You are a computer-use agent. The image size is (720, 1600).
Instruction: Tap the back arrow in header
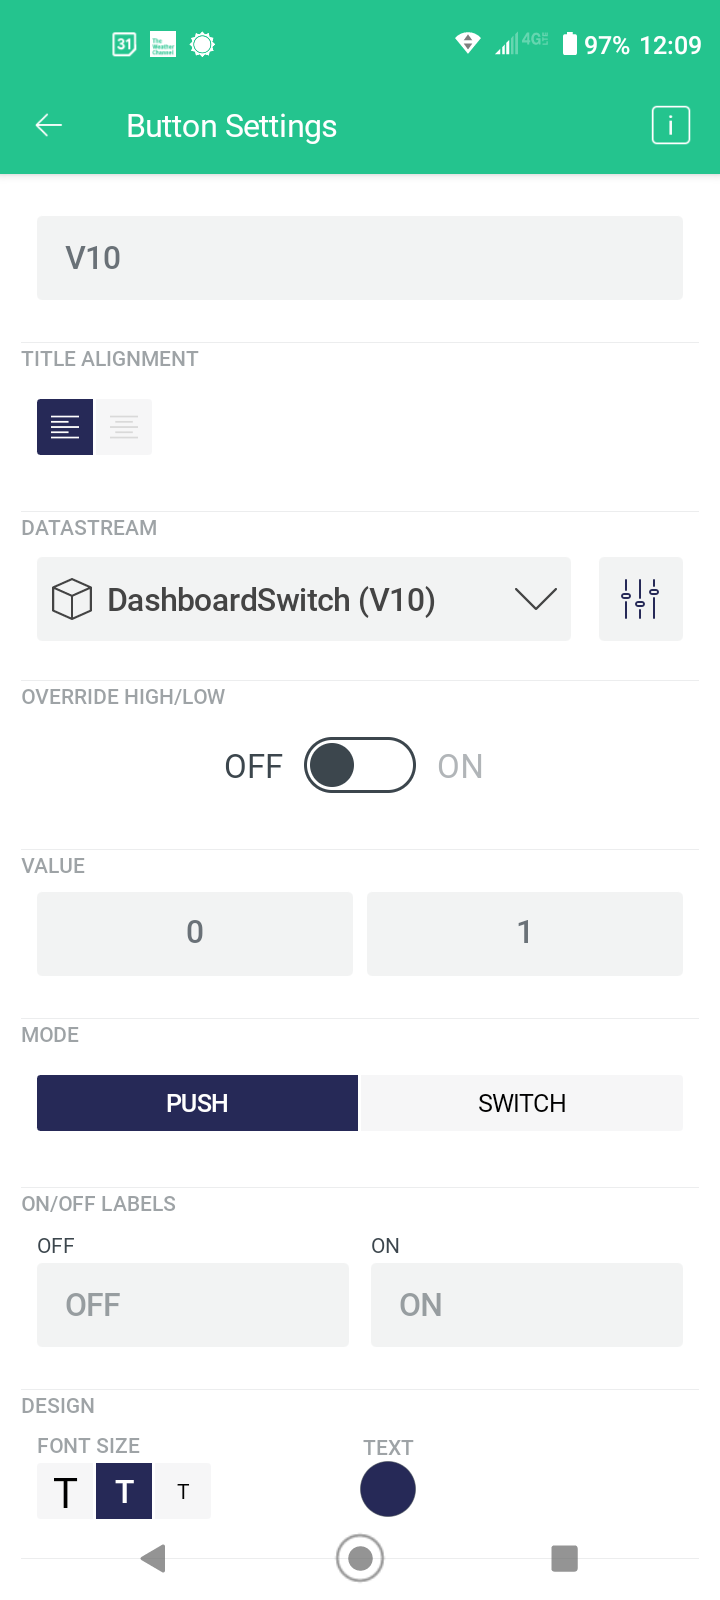tap(49, 125)
